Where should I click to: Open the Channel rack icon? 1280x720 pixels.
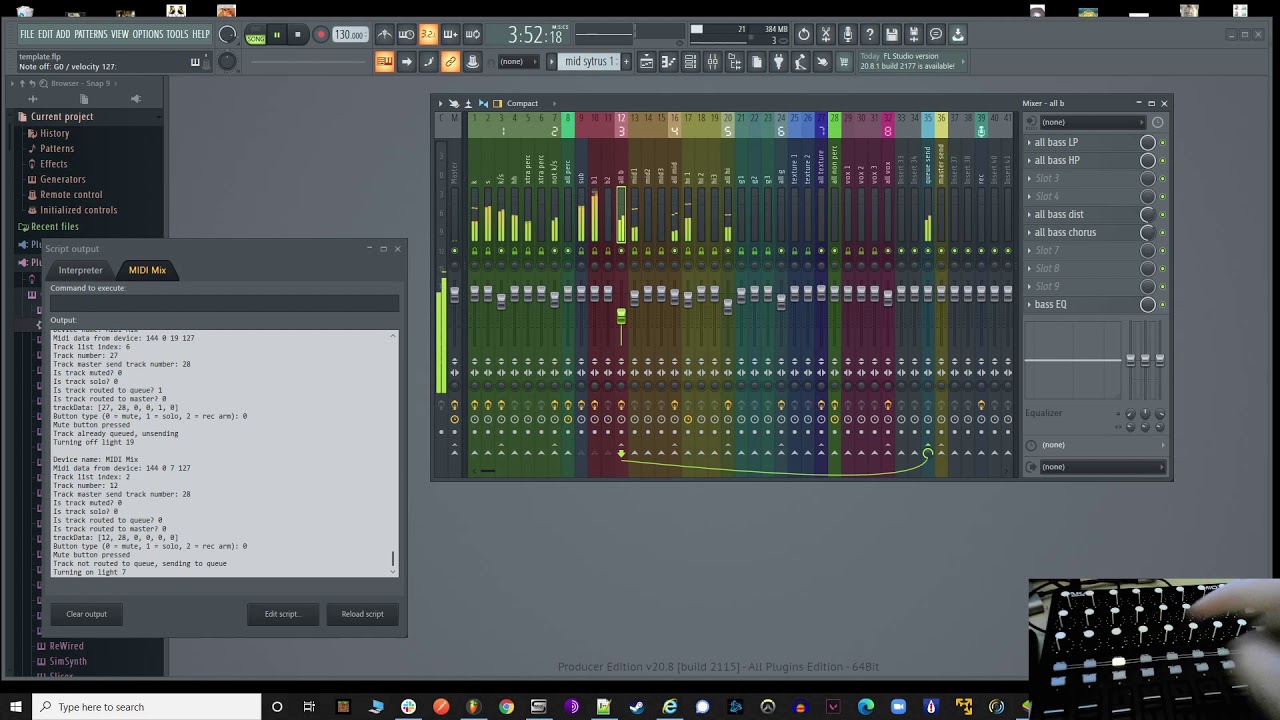pyautogui.click(x=690, y=62)
